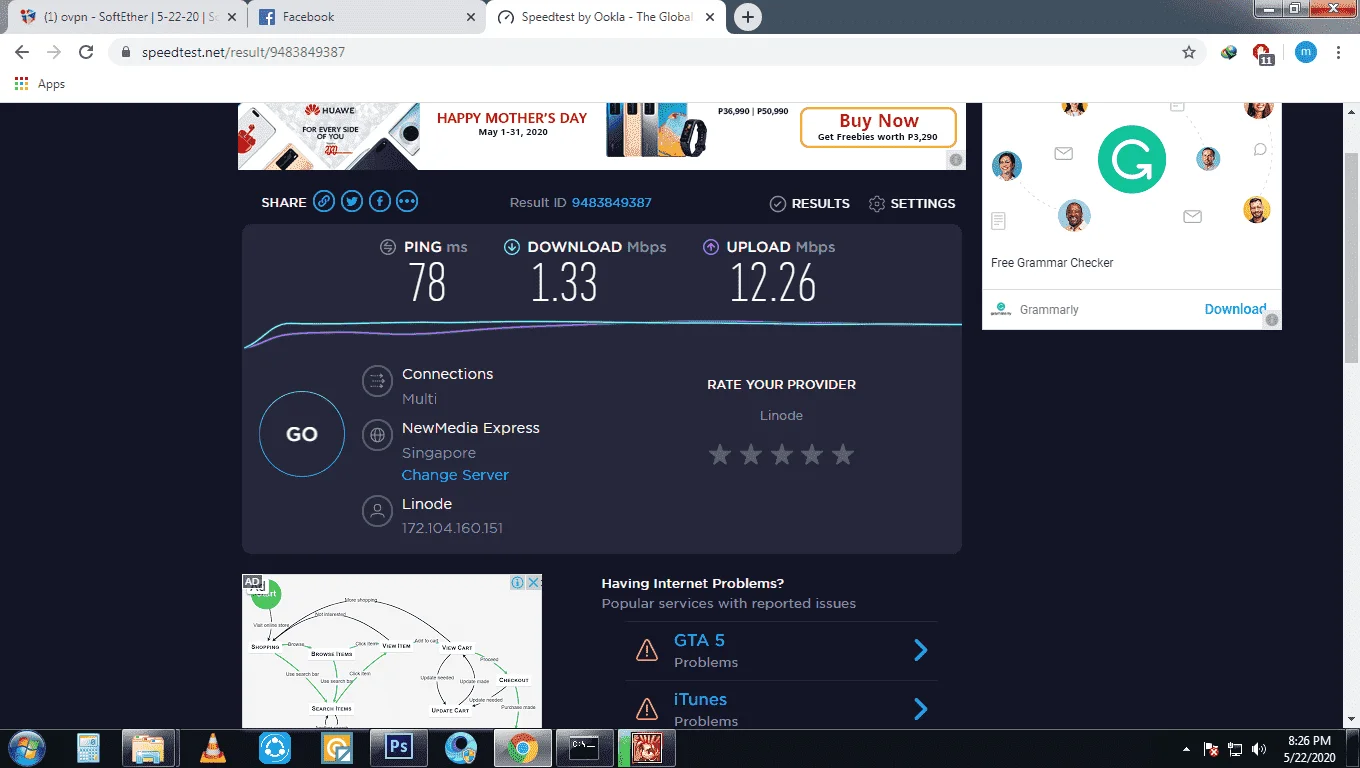This screenshot has height=768, width=1360.
Task: Open more sharing options ellipsis icon
Action: (407, 202)
